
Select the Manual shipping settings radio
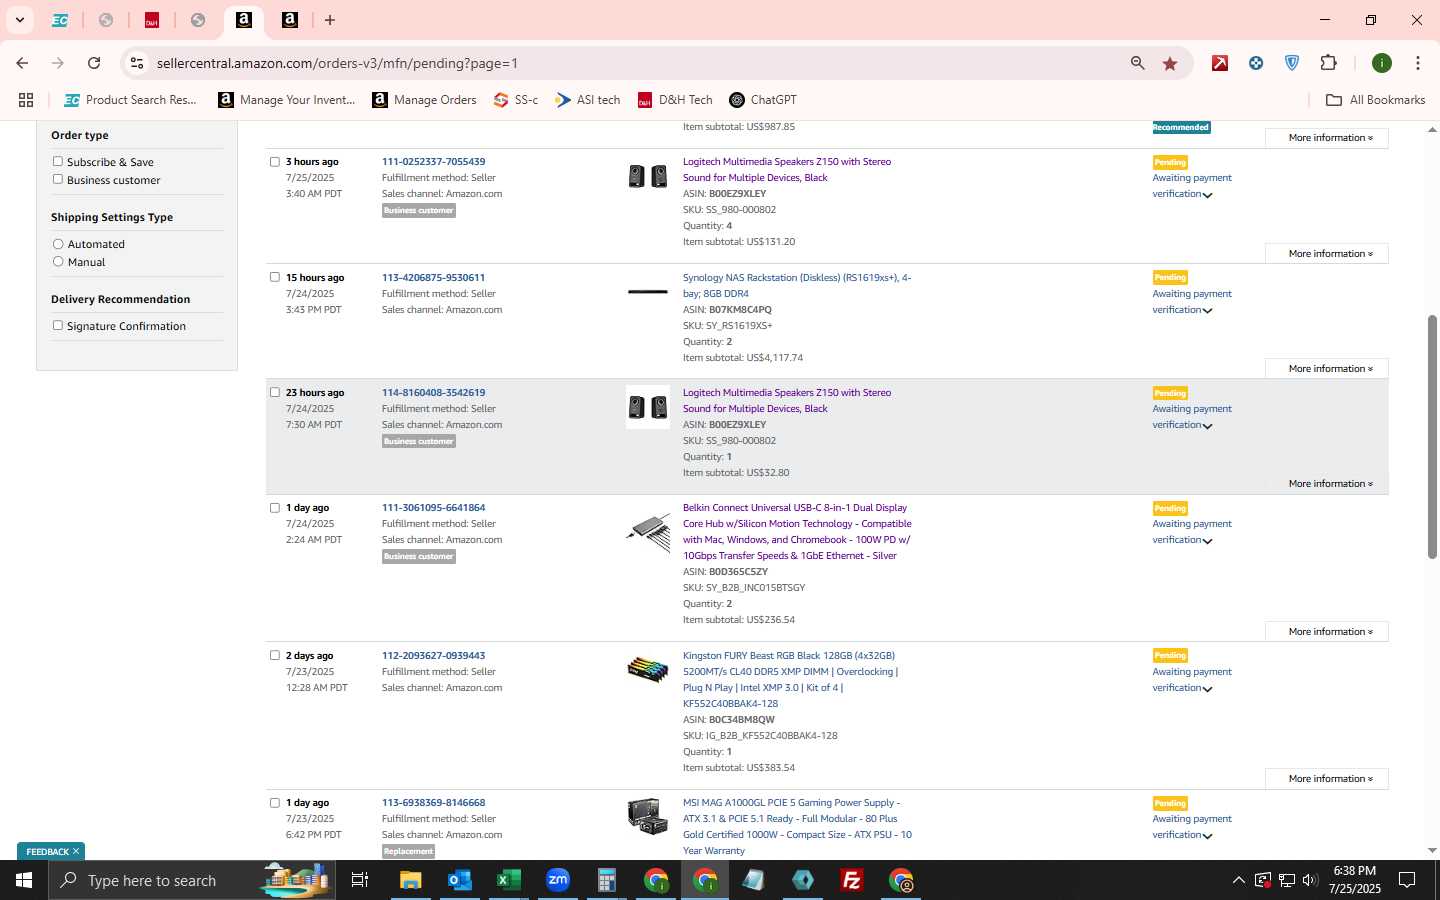tap(58, 261)
